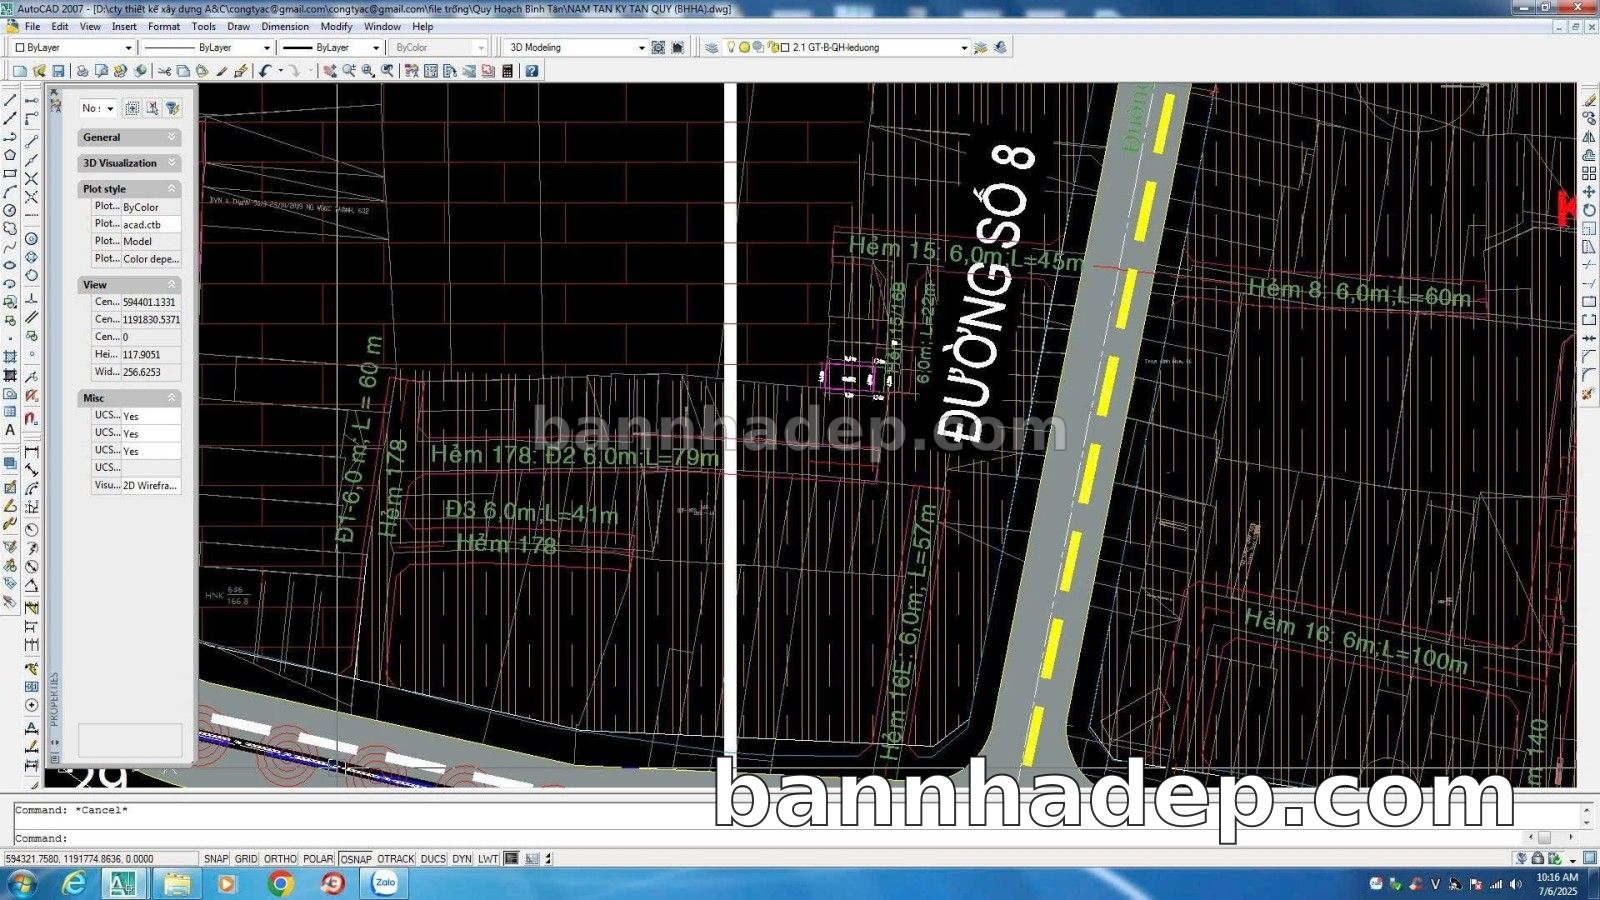1600x900 pixels.
Task: Open the Dimension menu
Action: coord(285,27)
